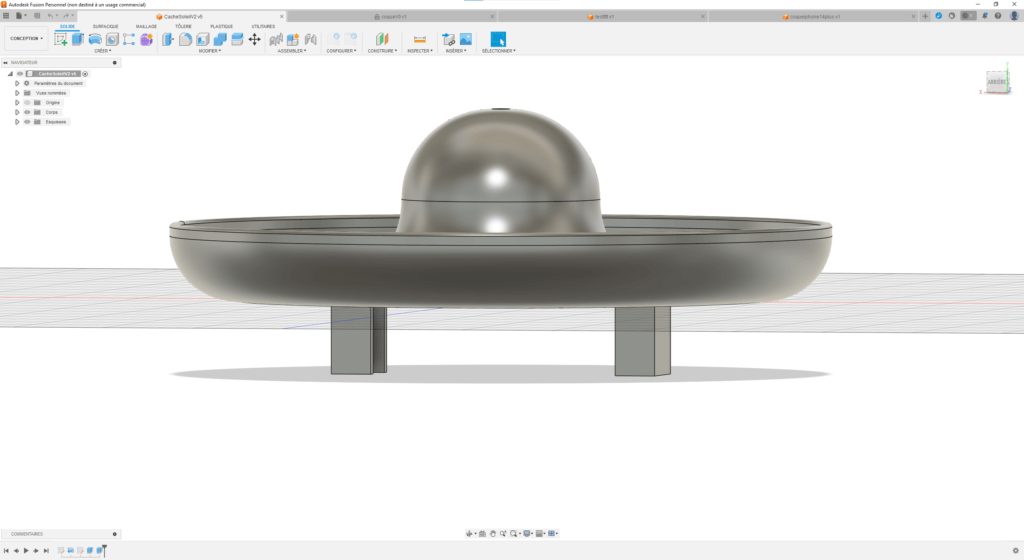Open the Create Form purple icon
This screenshot has height=560, width=1024.
point(146,40)
